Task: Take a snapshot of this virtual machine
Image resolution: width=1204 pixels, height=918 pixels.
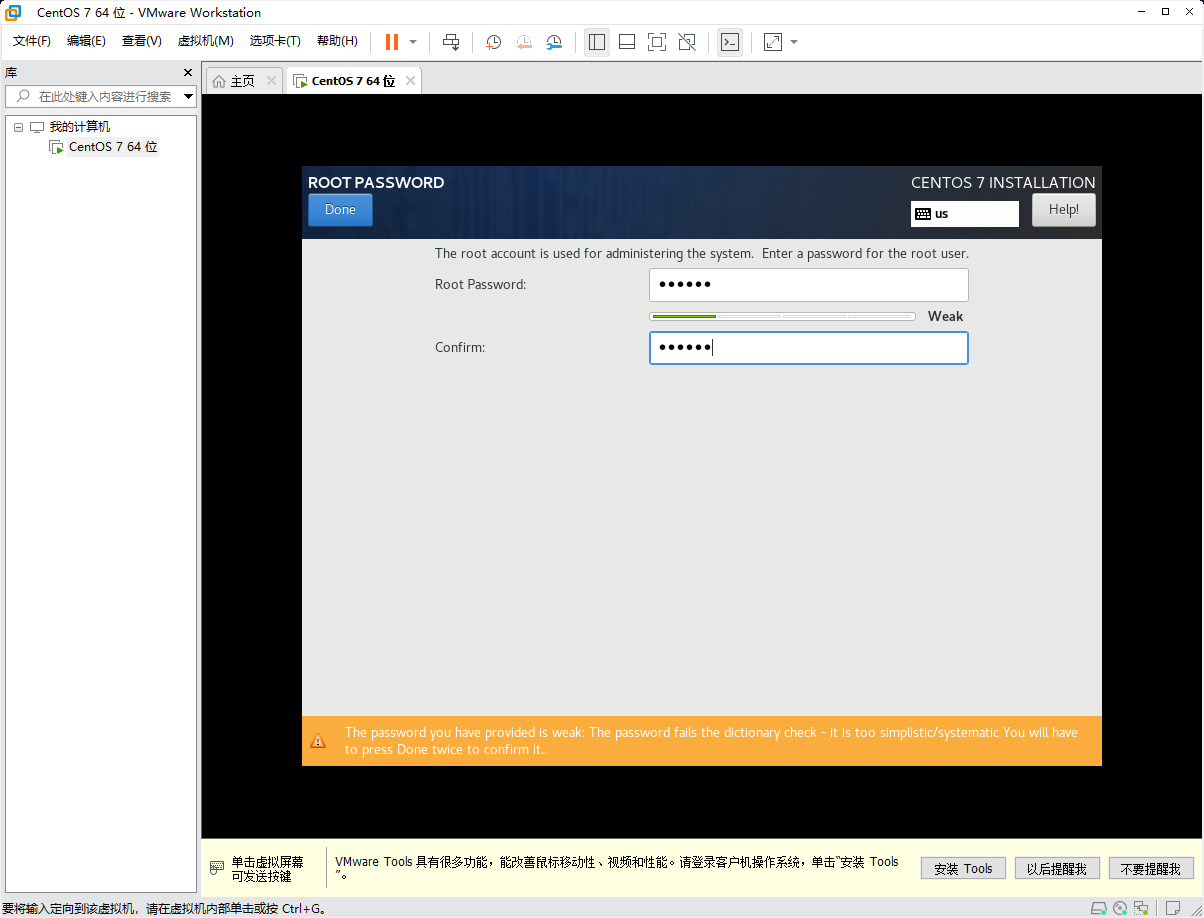Action: [493, 42]
